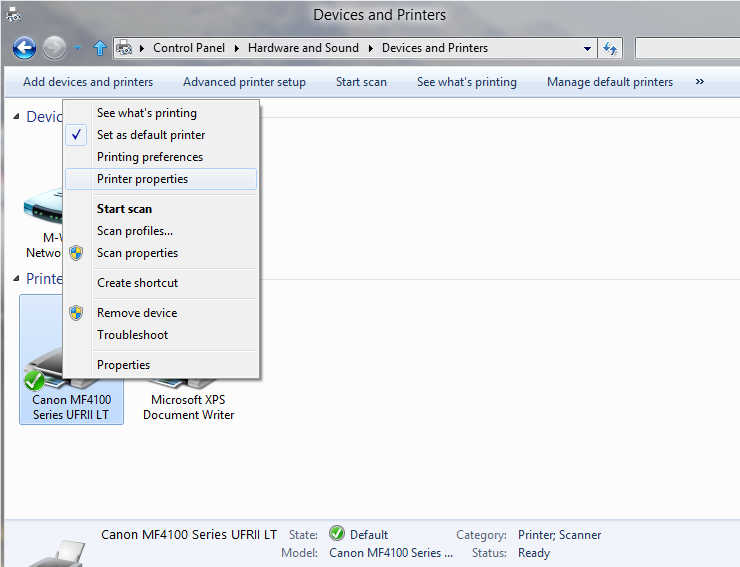
Task: Collapse the Devices section triangle
Action: point(16,117)
